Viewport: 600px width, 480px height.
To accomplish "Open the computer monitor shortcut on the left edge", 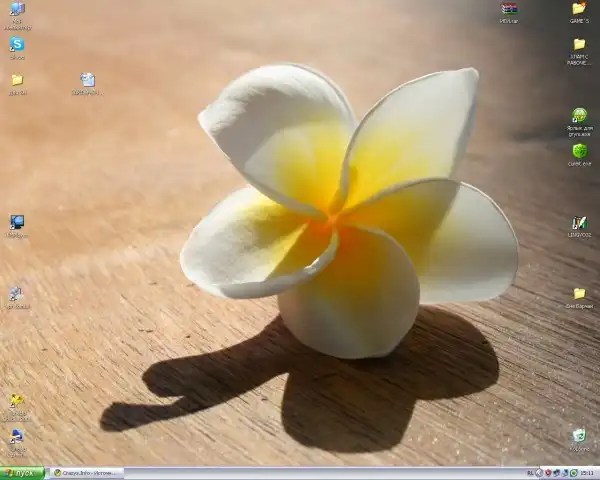I will coord(17,222).
